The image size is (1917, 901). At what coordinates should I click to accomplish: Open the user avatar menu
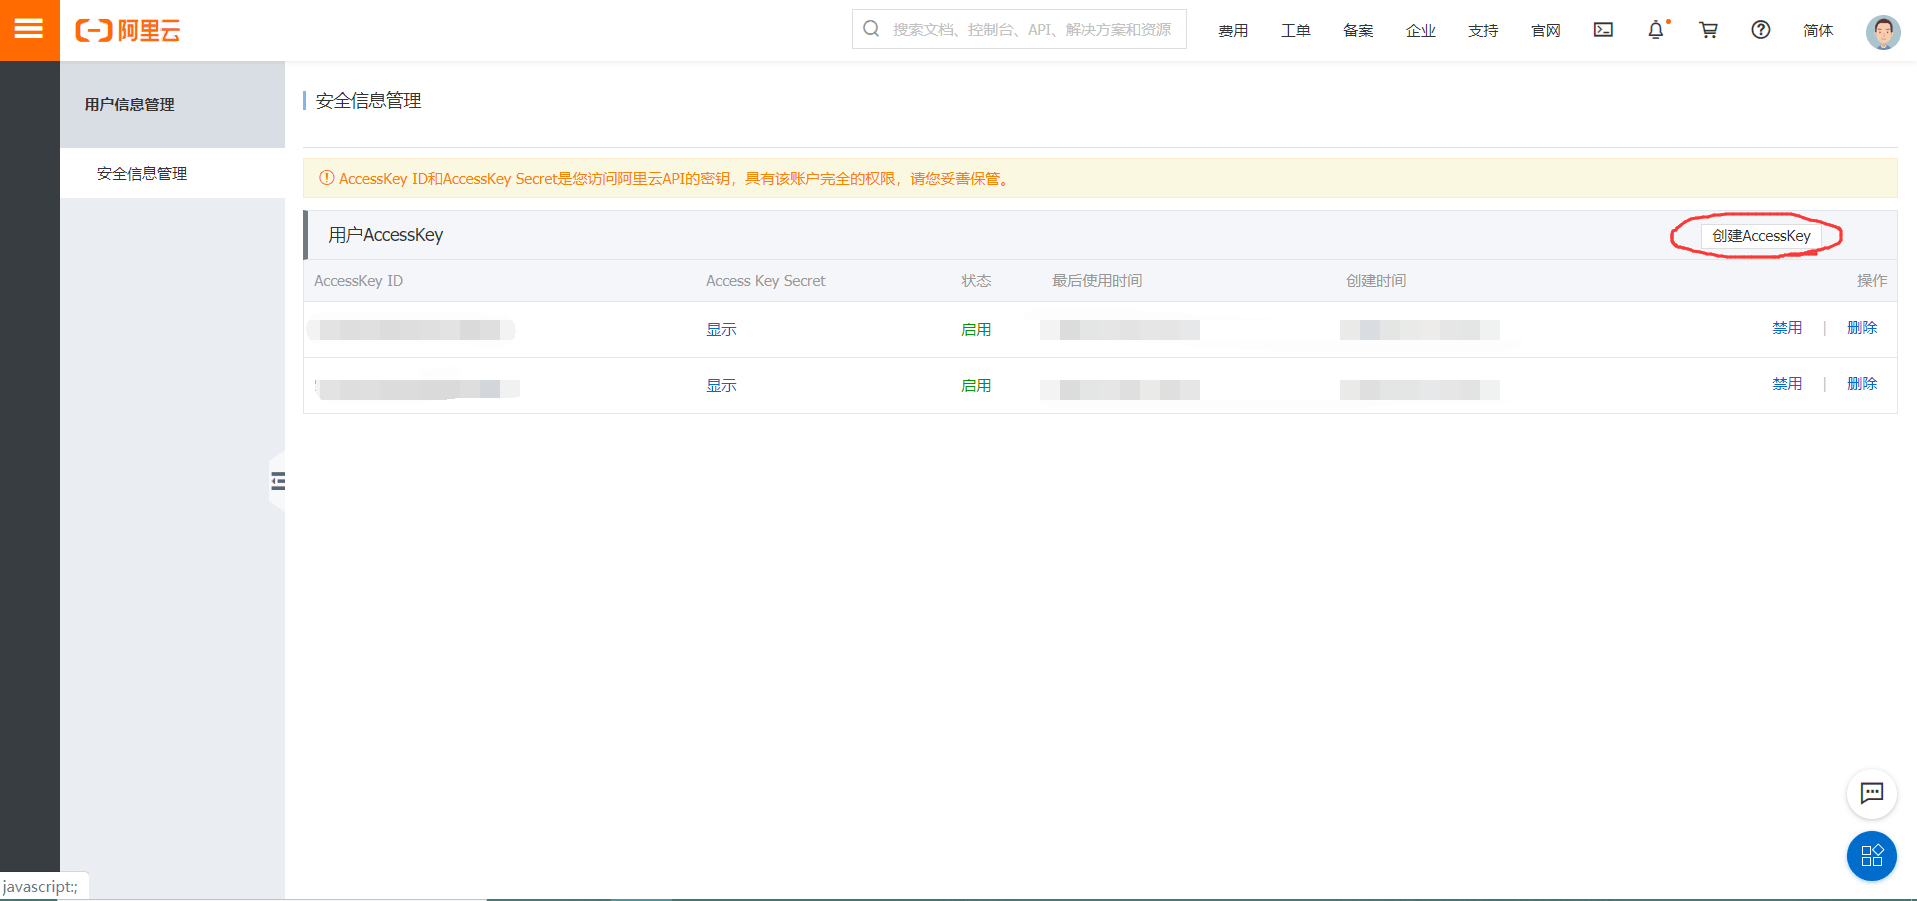pyautogui.click(x=1883, y=32)
